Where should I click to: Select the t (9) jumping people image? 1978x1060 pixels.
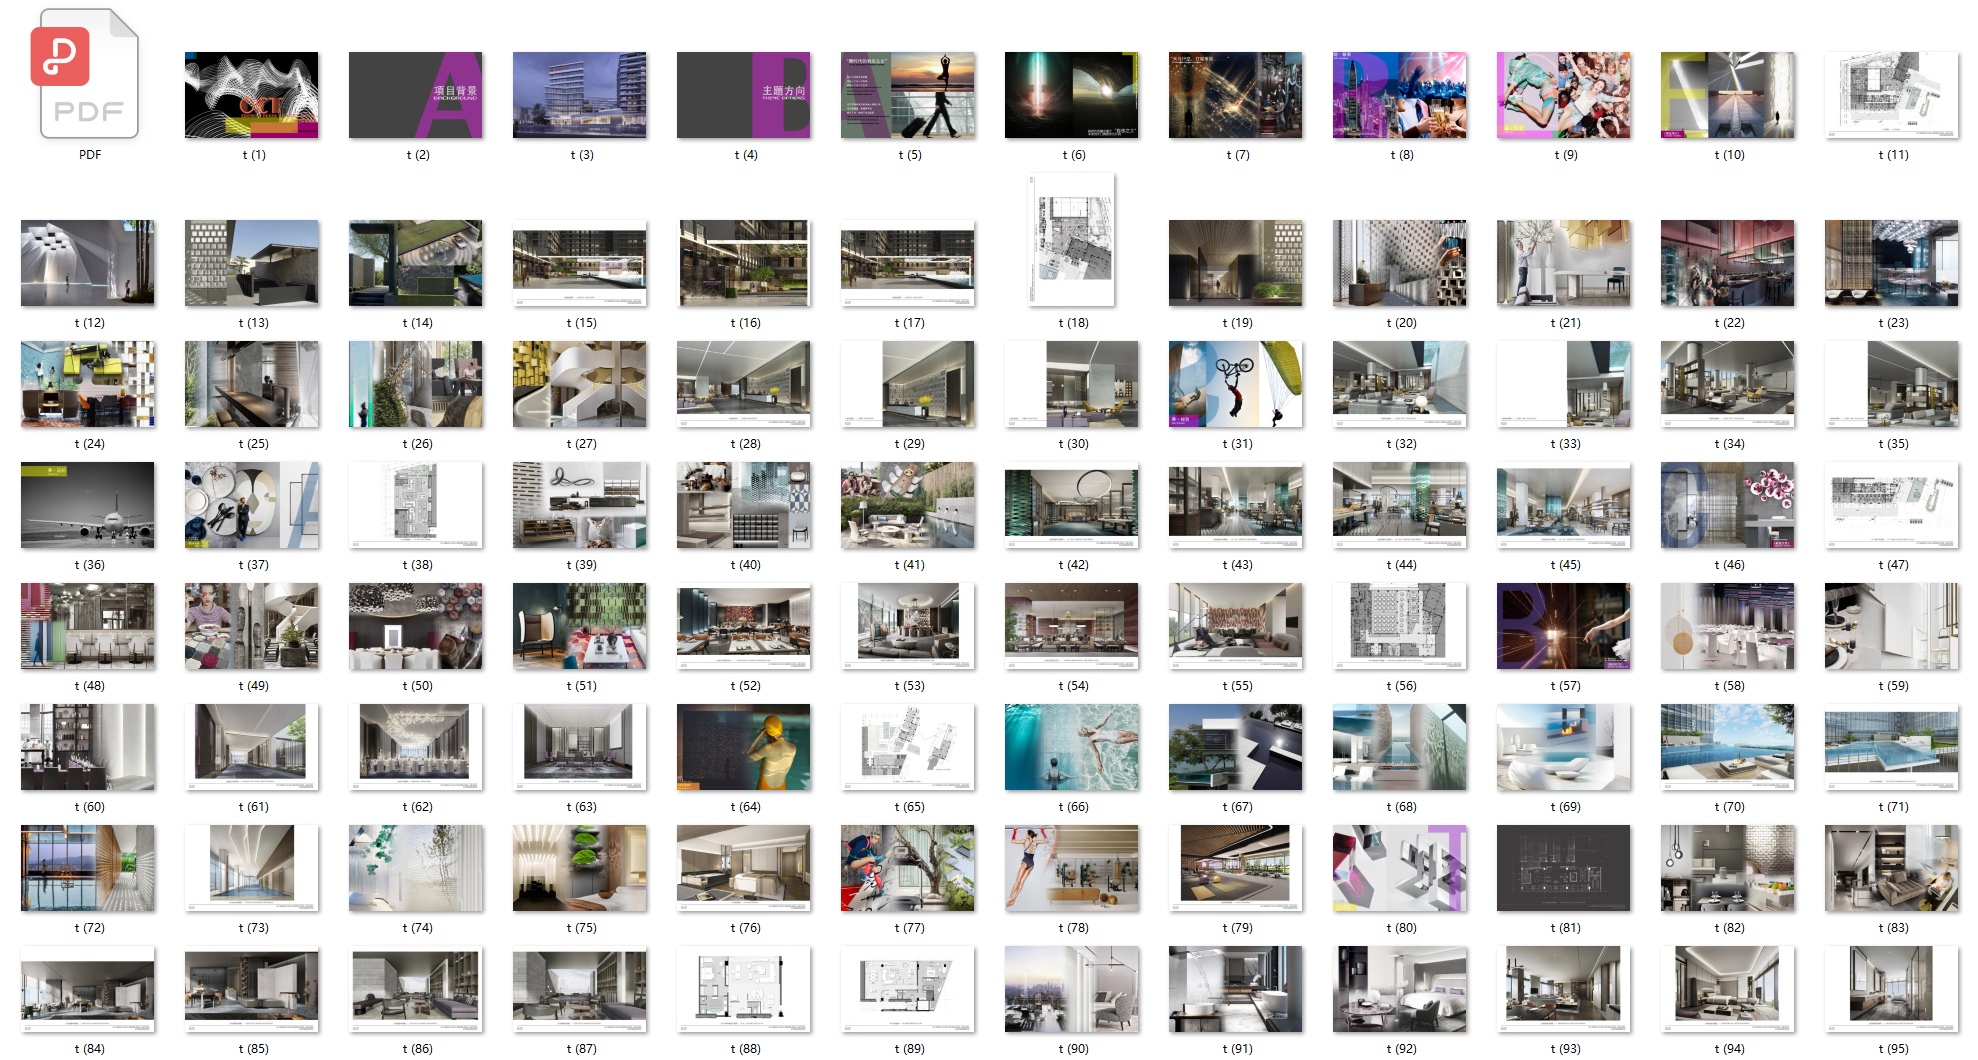pos(1564,95)
